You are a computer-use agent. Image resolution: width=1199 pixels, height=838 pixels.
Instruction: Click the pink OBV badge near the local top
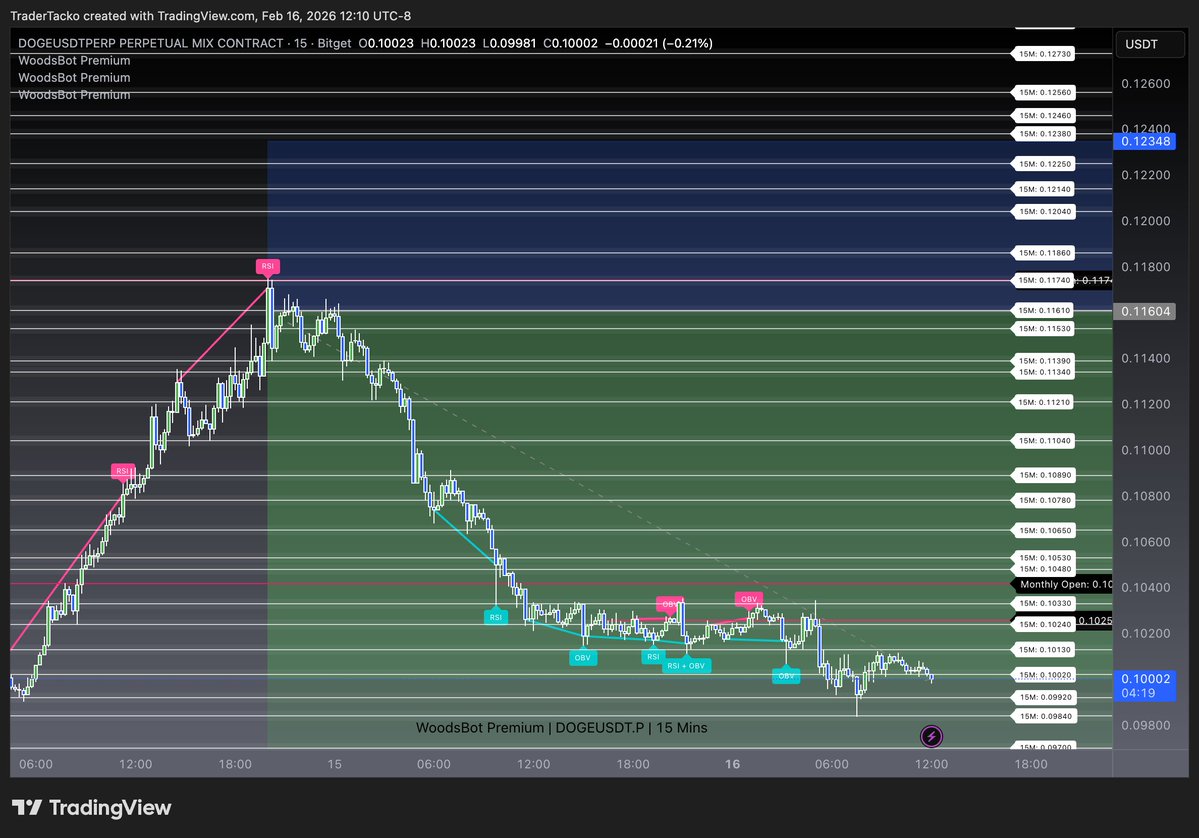coord(748,598)
